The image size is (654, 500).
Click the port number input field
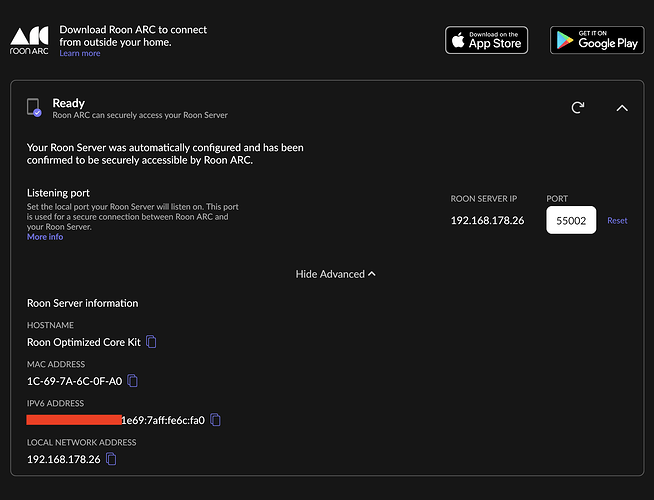click(571, 220)
